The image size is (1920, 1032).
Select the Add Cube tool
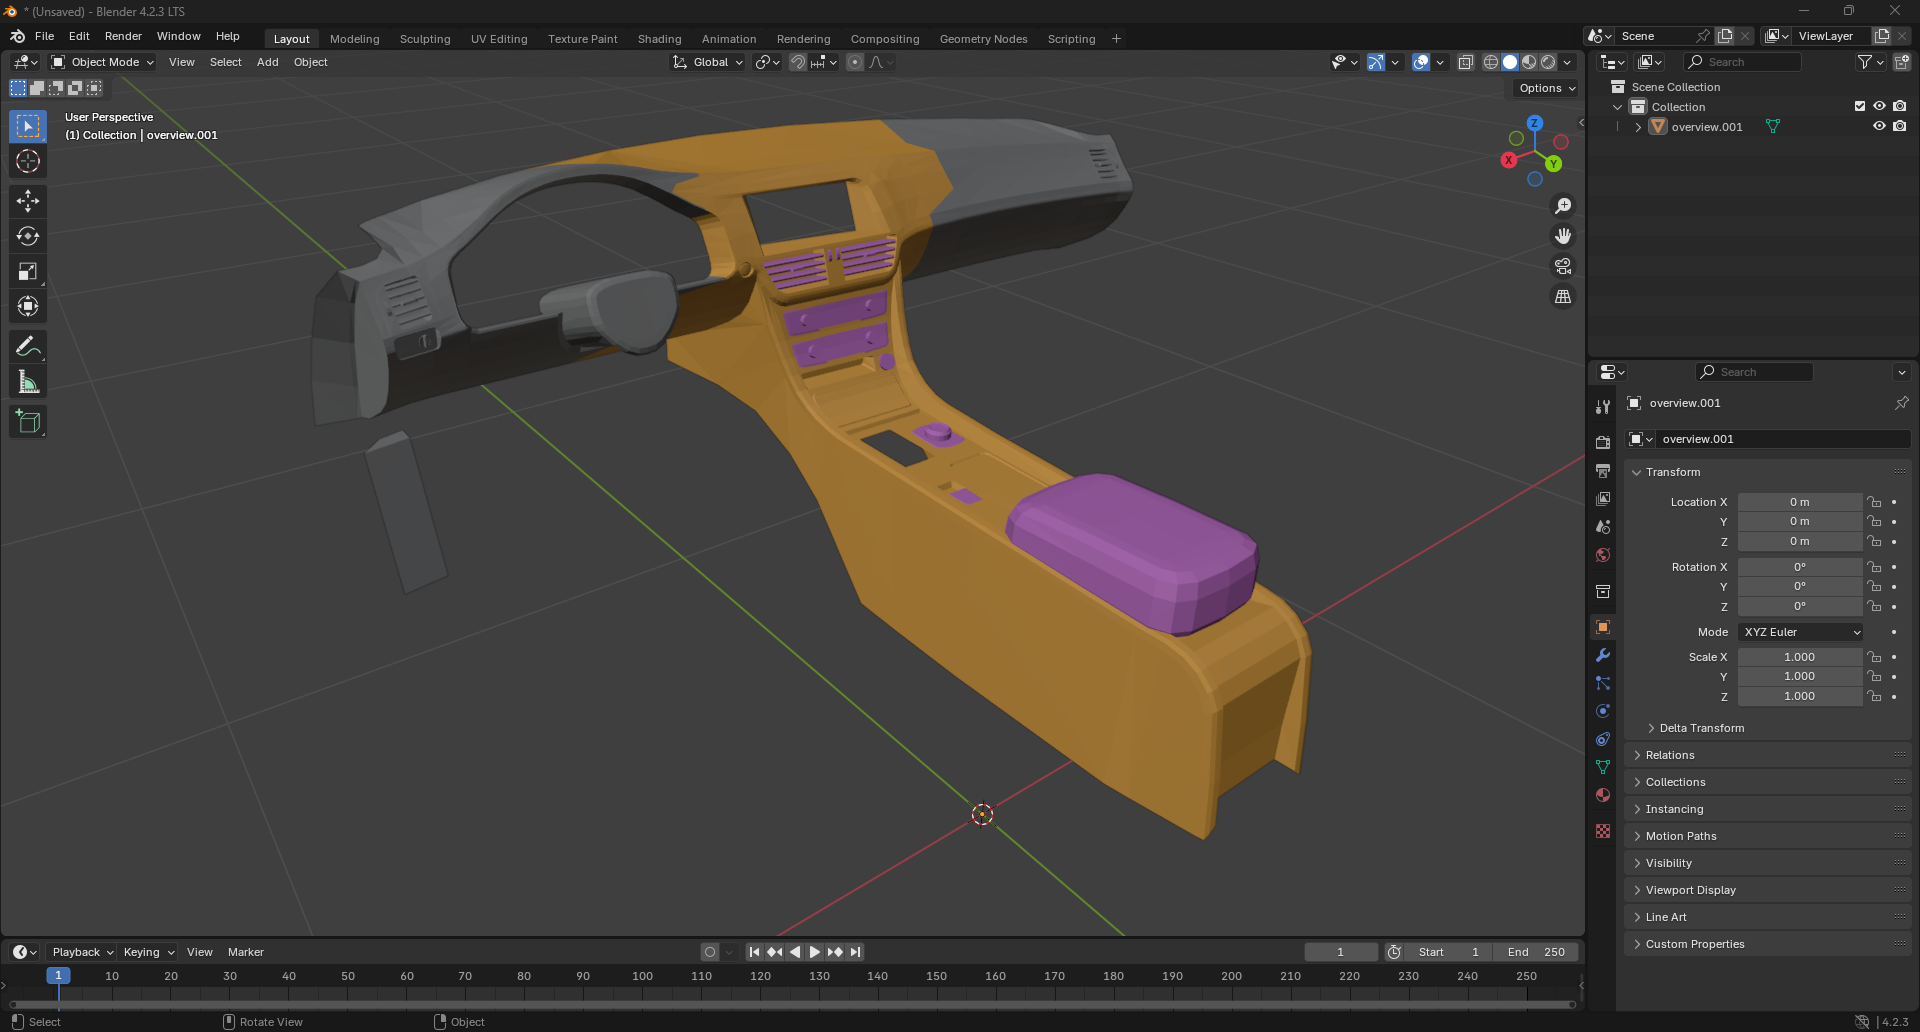[28, 422]
